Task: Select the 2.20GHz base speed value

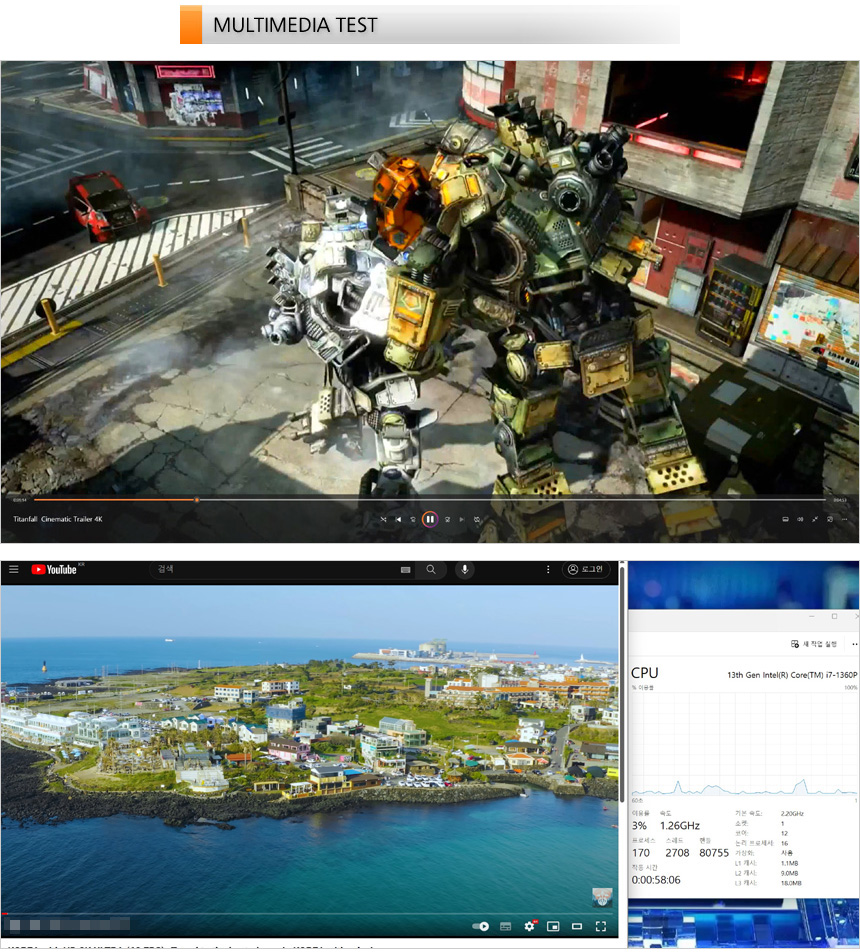Action: (792, 814)
